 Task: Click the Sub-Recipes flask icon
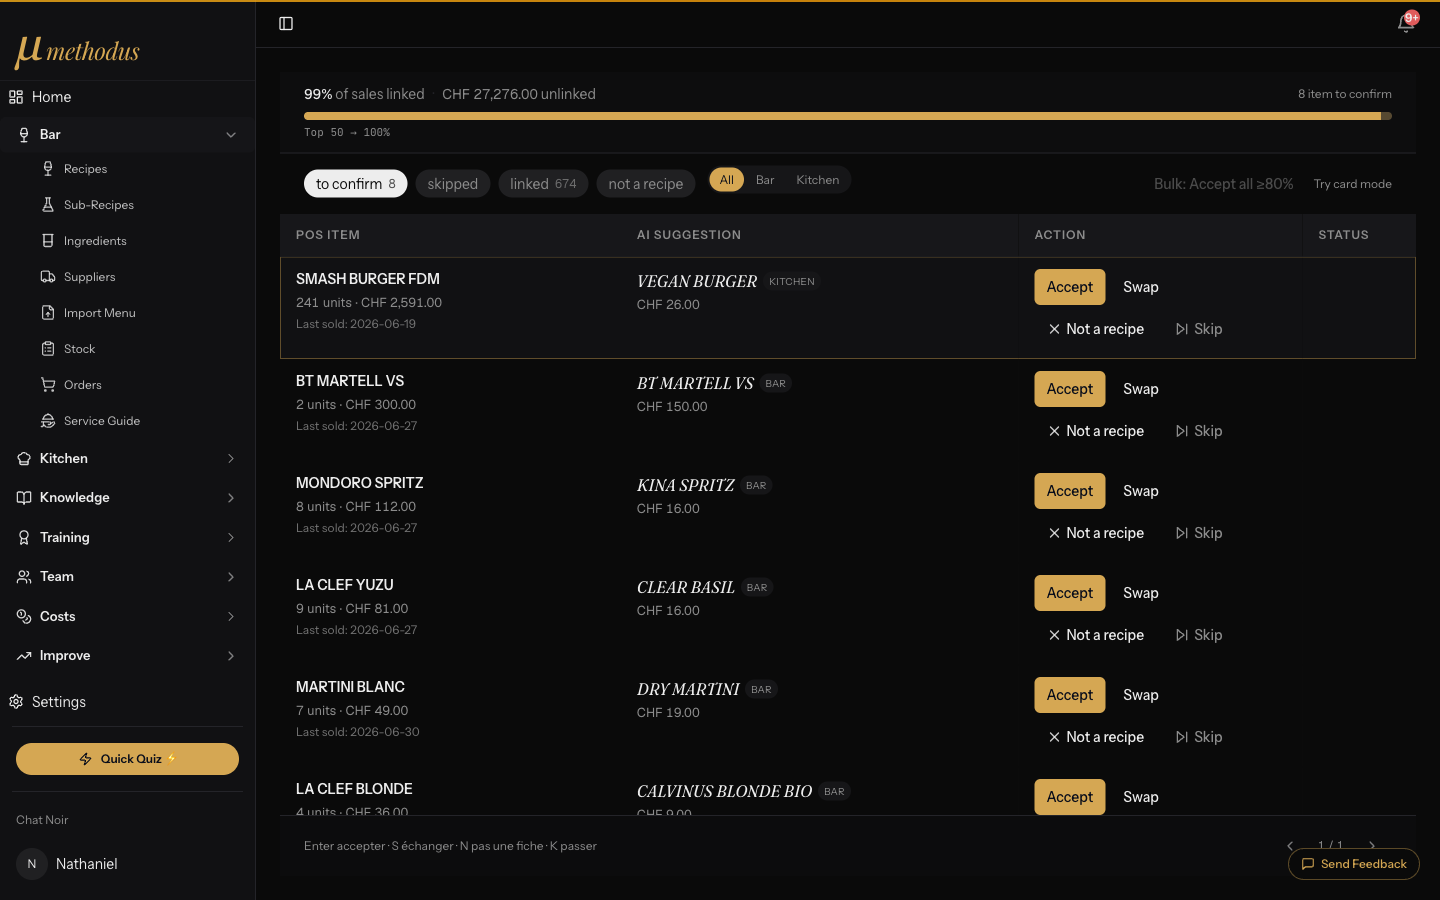pyautogui.click(x=48, y=205)
